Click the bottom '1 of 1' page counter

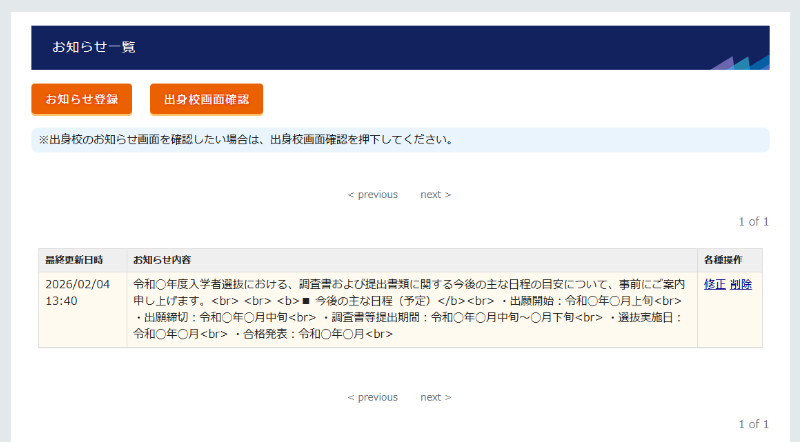tap(753, 424)
